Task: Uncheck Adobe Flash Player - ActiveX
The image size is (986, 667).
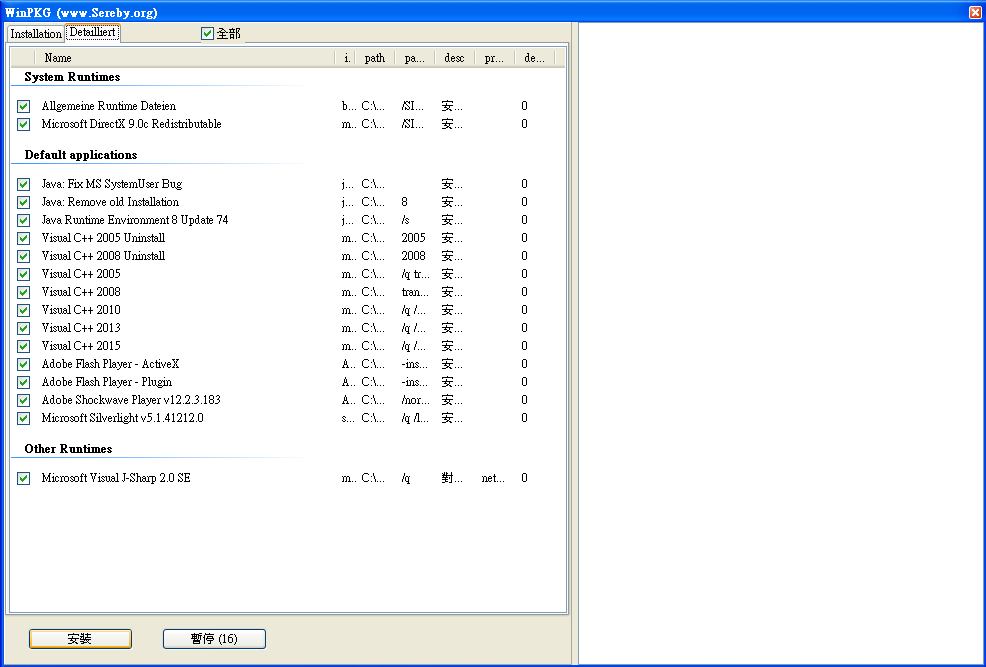Action: 24,365
